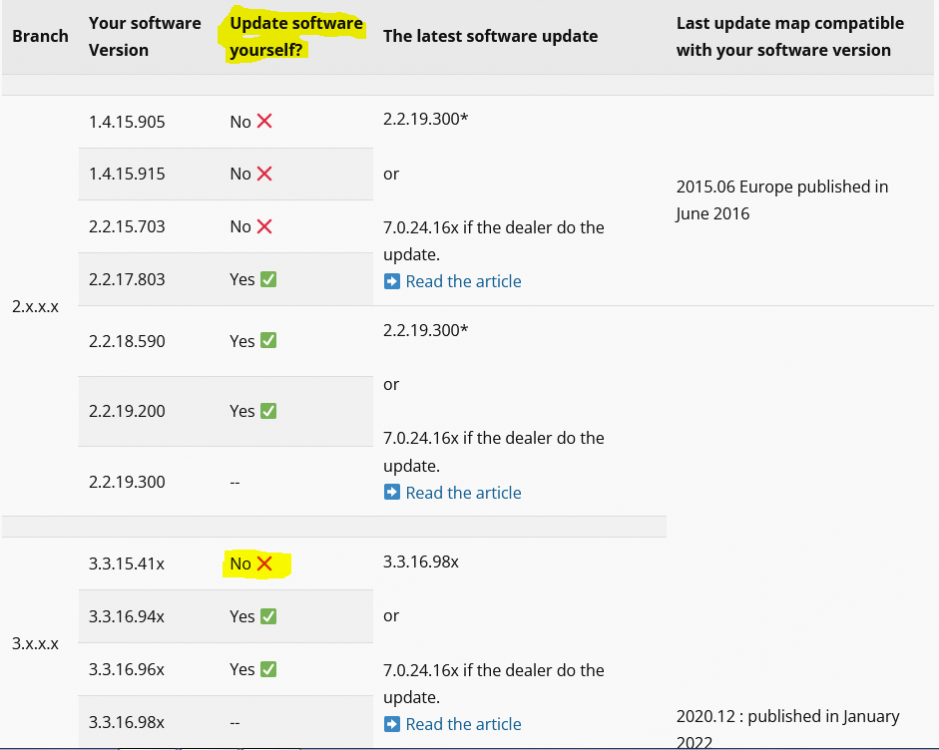Click the 2015.06 Europe published in June 2016 text

(x=782, y=200)
